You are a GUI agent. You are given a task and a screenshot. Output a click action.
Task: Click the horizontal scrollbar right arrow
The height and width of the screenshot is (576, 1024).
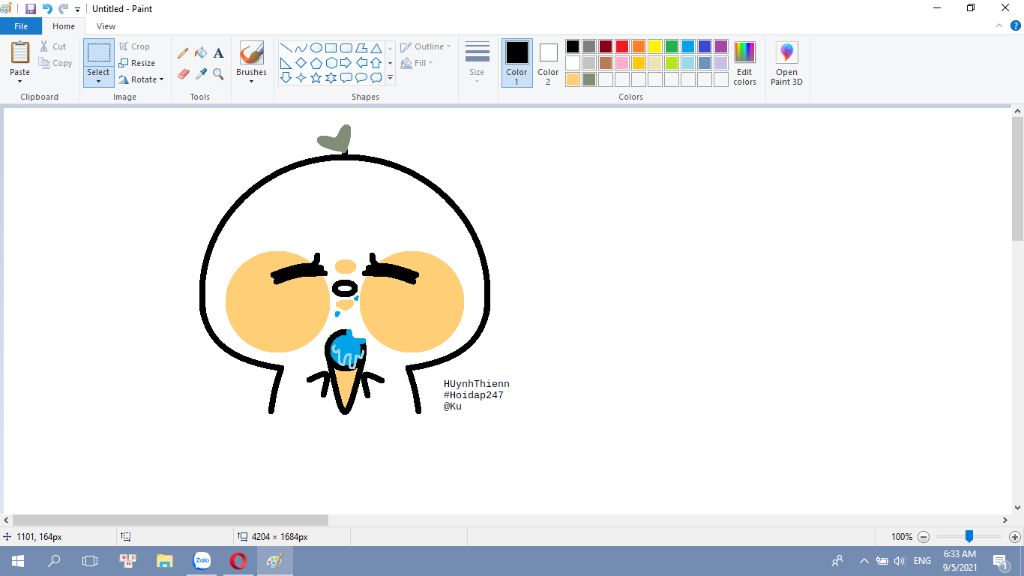[1005, 520]
